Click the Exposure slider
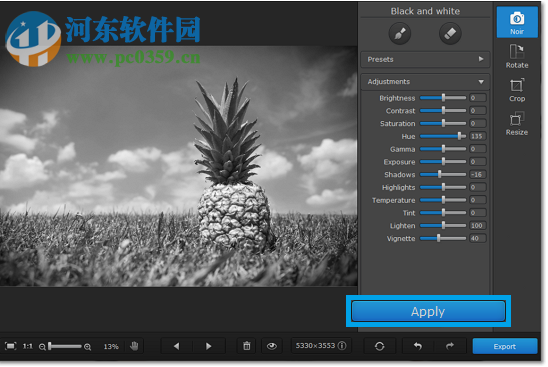548x367 pixels. pyautogui.click(x=443, y=162)
